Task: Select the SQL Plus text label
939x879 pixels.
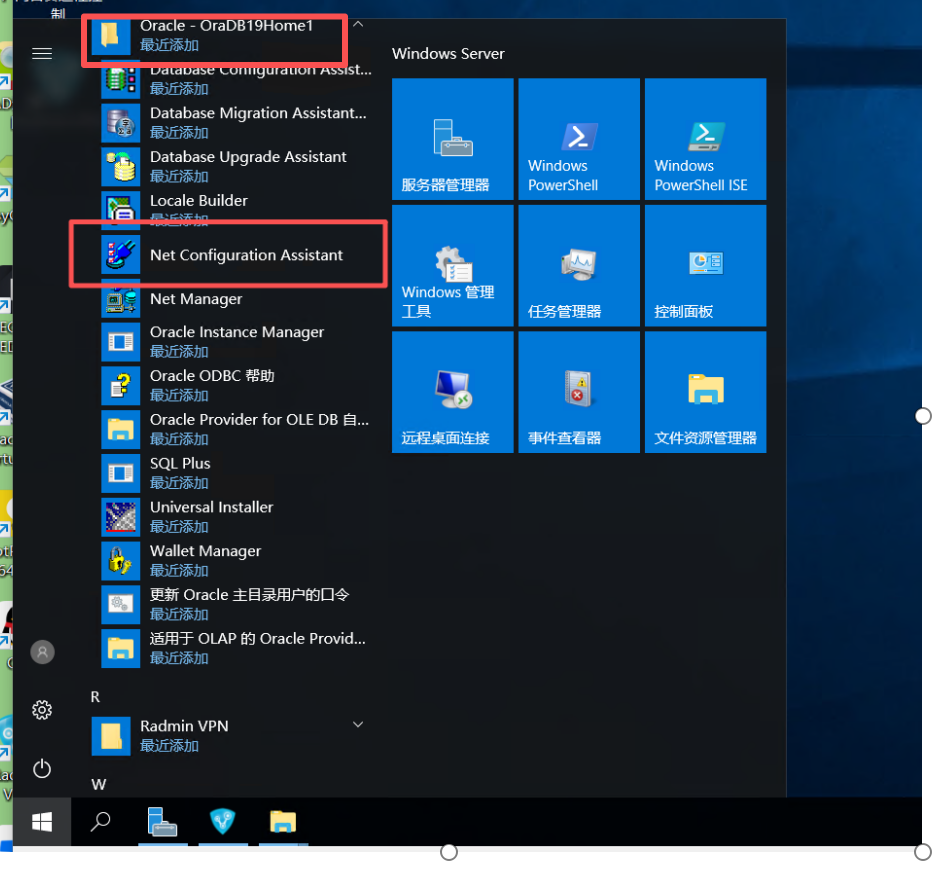Action: [180, 463]
